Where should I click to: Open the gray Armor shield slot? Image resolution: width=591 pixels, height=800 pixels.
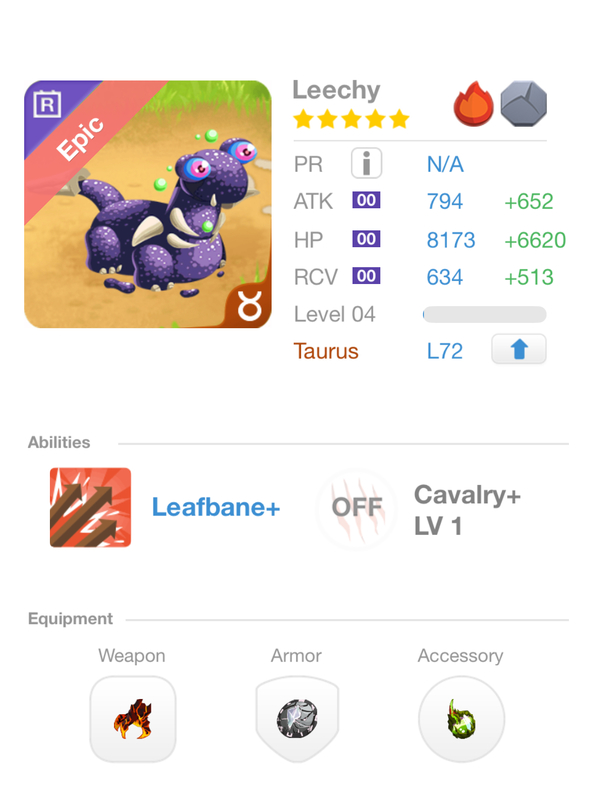click(297, 719)
